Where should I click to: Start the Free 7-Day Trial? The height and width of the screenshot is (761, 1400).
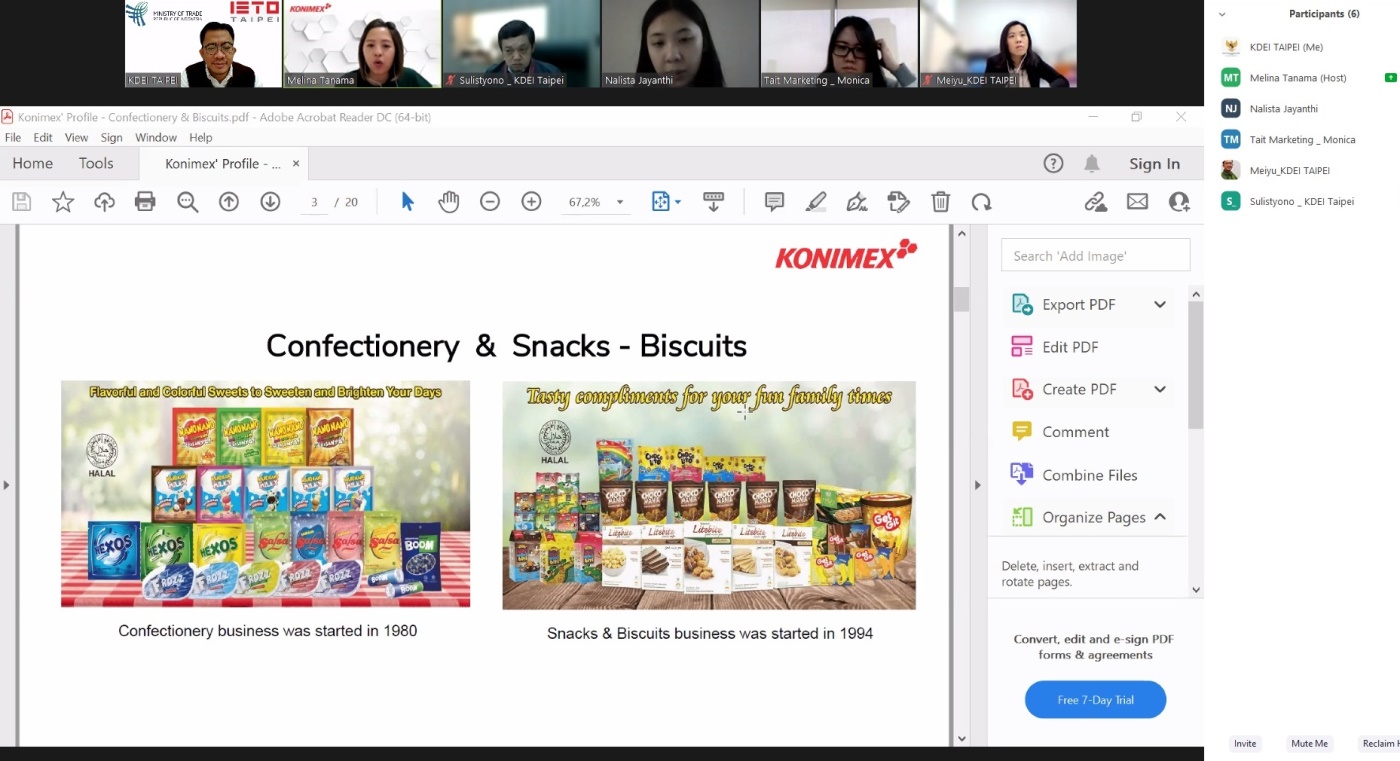pos(1095,700)
